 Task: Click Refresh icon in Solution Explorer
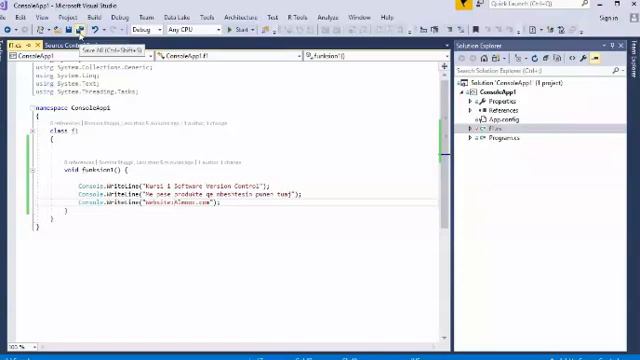click(535, 58)
